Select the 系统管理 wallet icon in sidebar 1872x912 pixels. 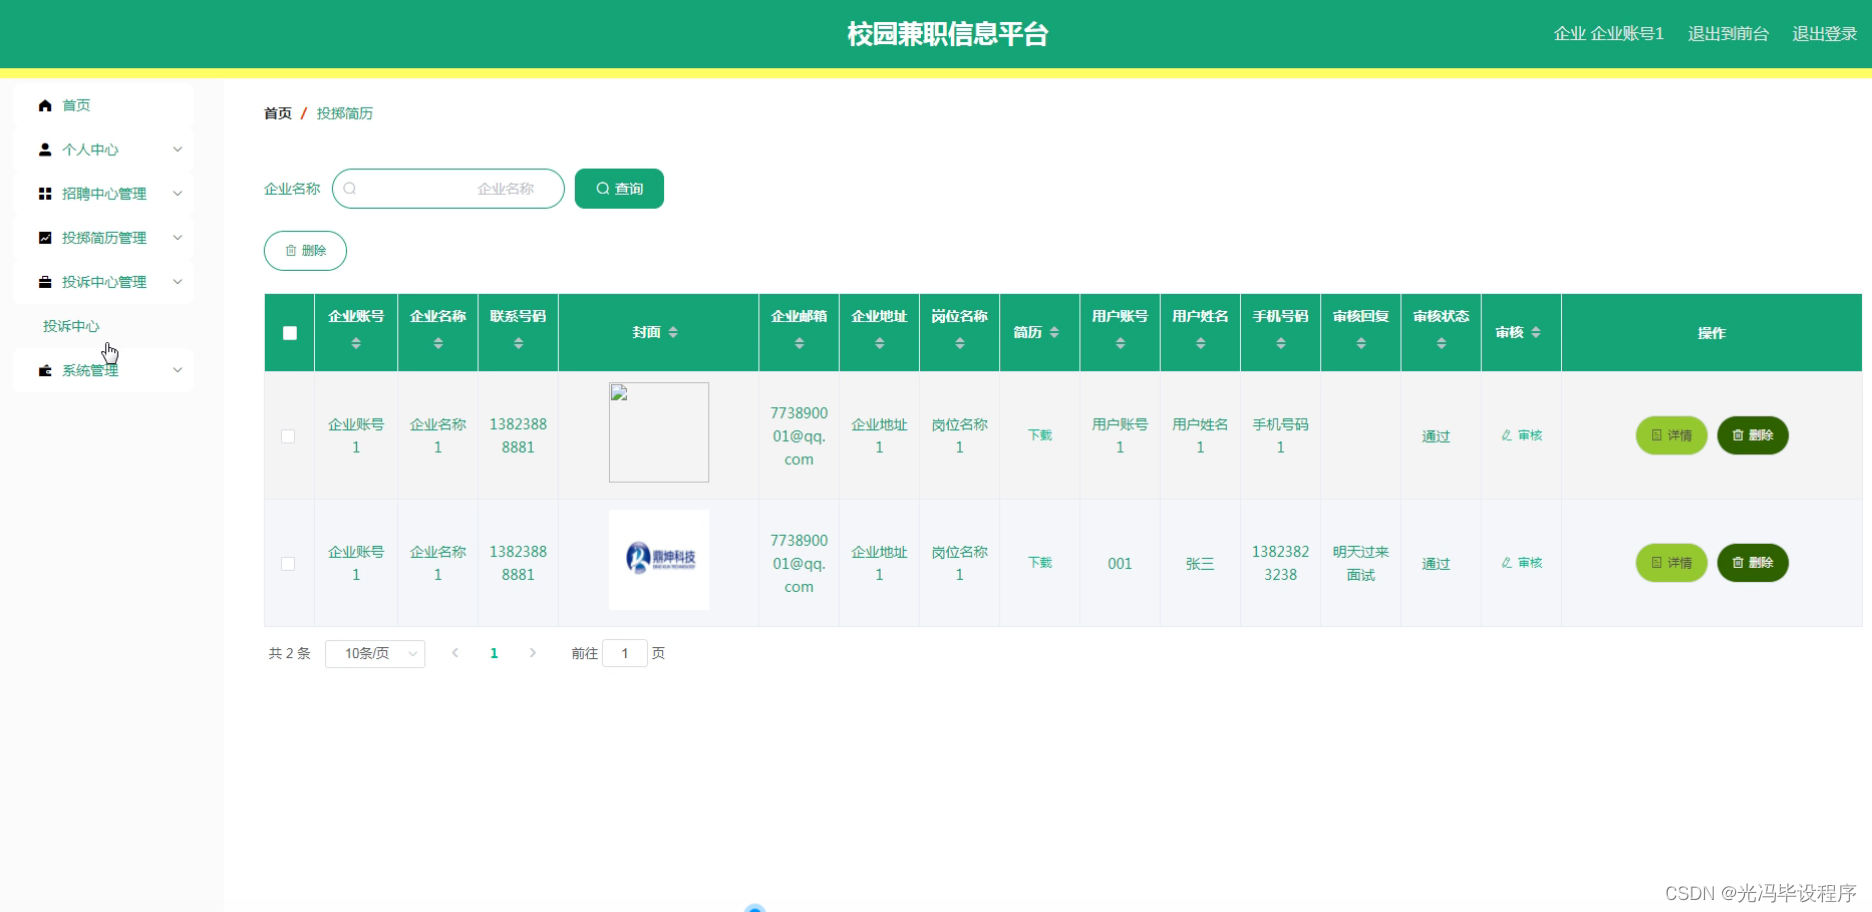point(44,369)
